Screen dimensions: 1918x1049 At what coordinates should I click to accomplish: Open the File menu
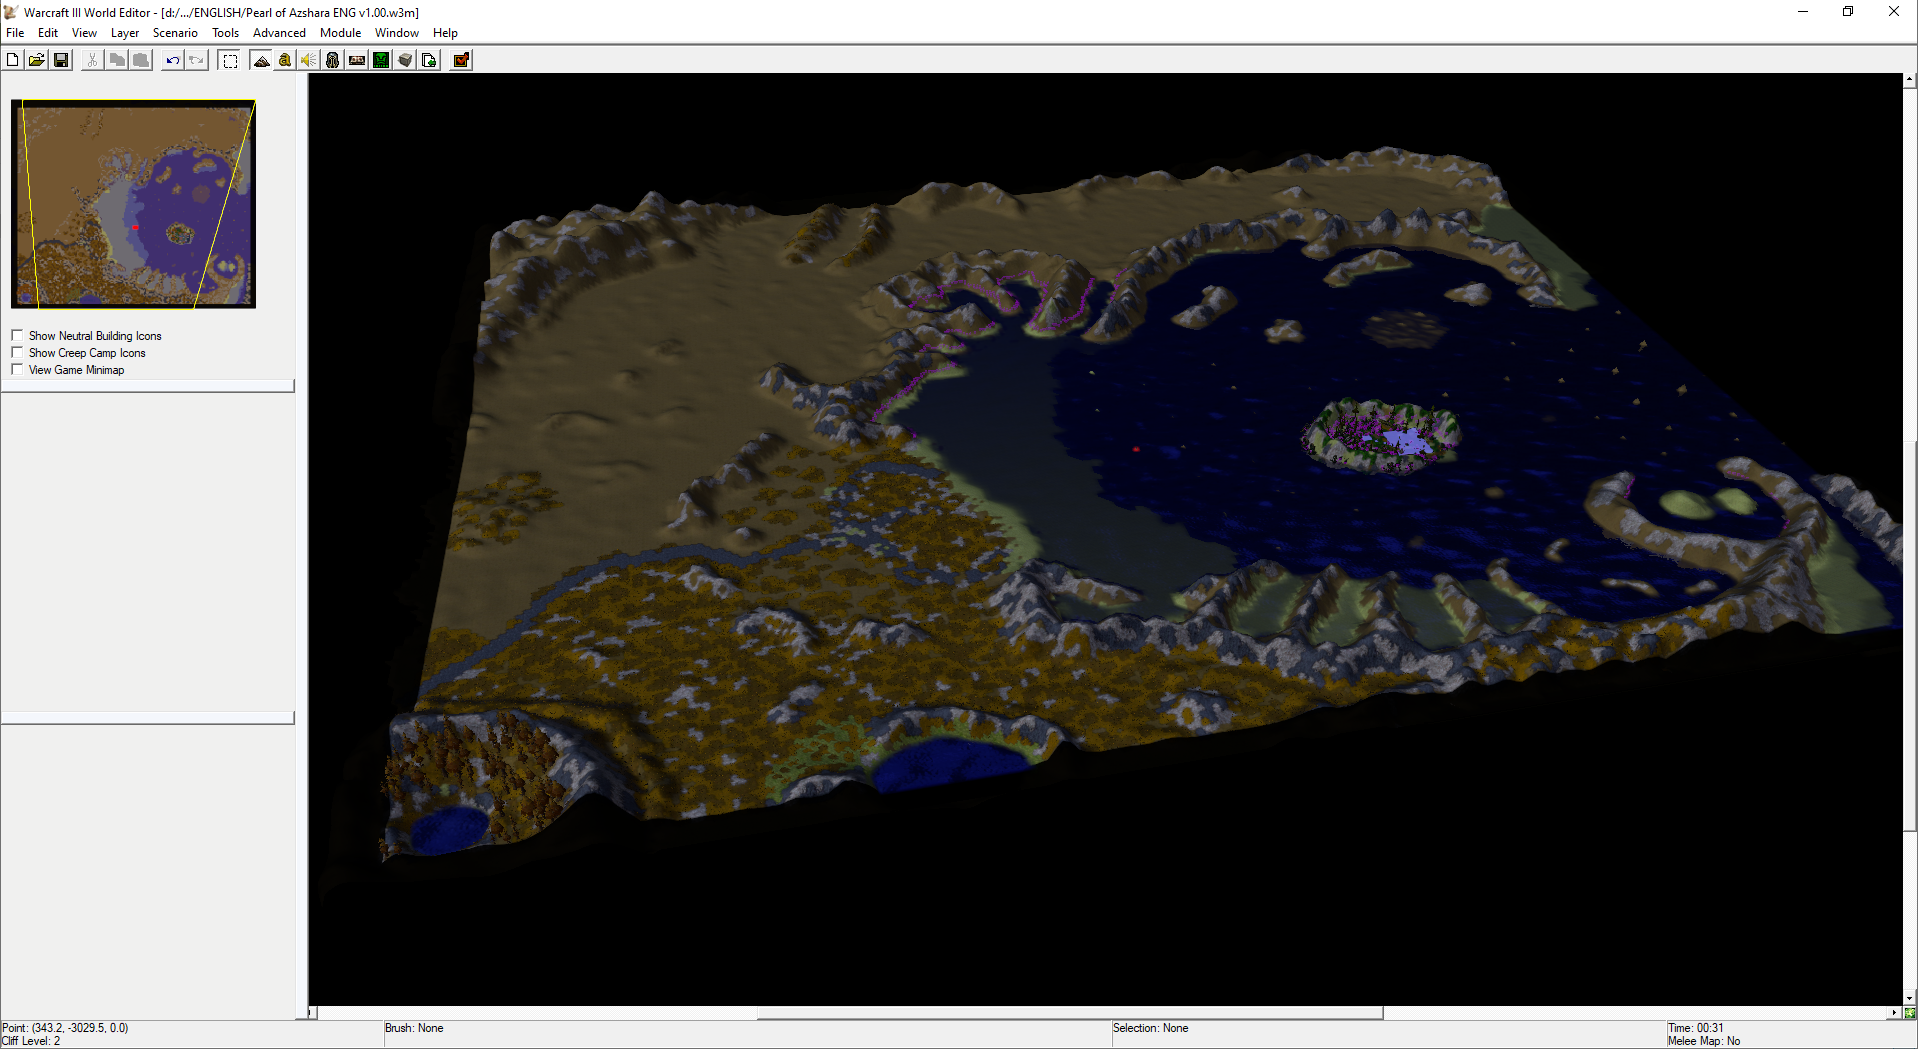click(x=15, y=33)
